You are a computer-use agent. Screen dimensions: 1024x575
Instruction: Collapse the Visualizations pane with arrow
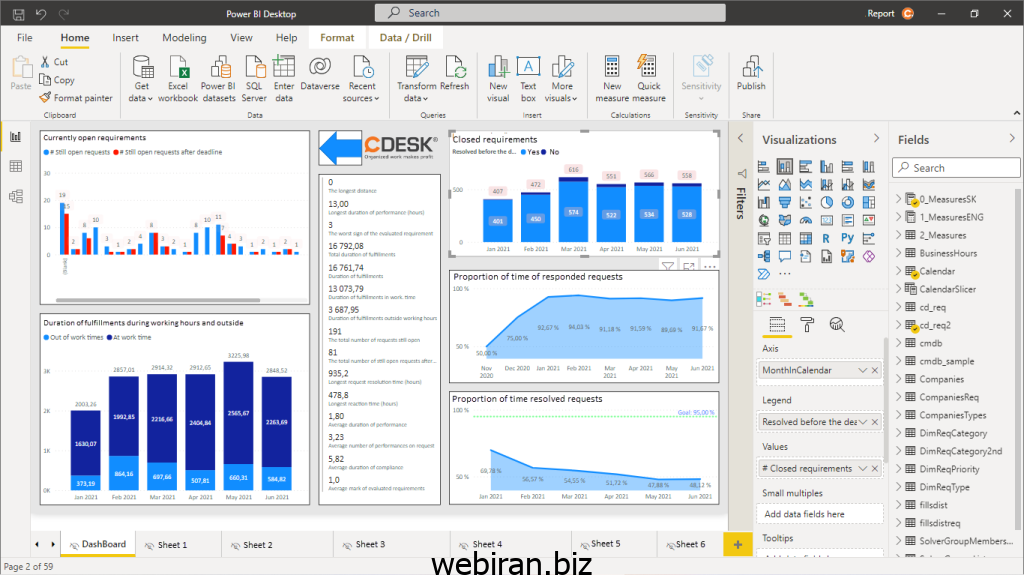click(x=875, y=139)
